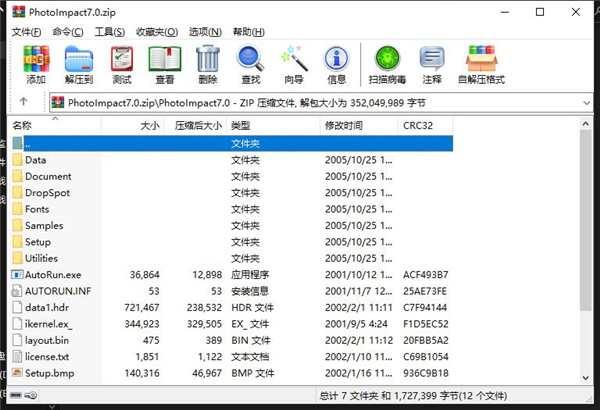Click the Find (查找) magnifier icon
The width and height of the screenshot is (600, 410).
[251, 59]
